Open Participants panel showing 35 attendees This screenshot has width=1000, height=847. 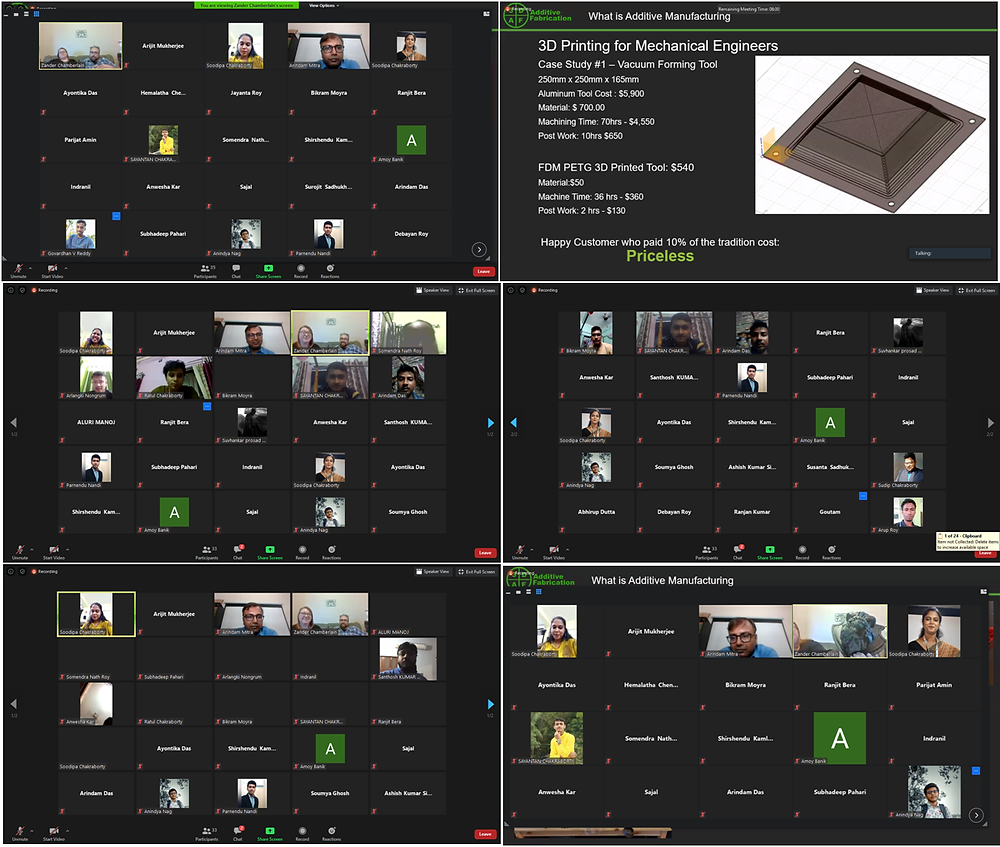[205, 271]
